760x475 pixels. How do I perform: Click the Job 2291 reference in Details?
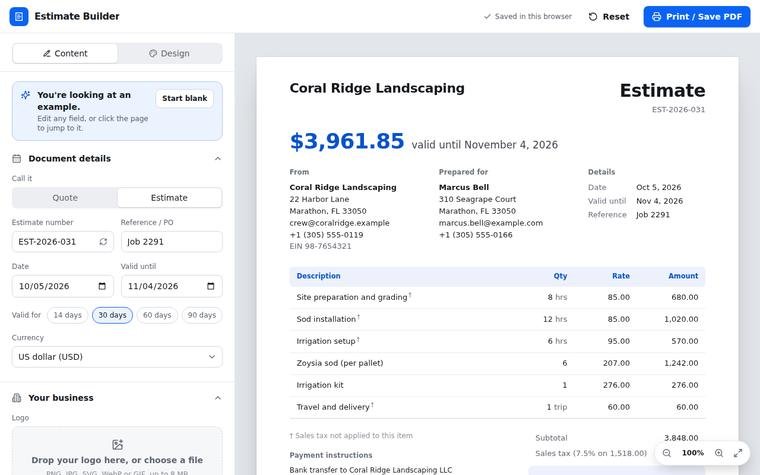pos(653,215)
